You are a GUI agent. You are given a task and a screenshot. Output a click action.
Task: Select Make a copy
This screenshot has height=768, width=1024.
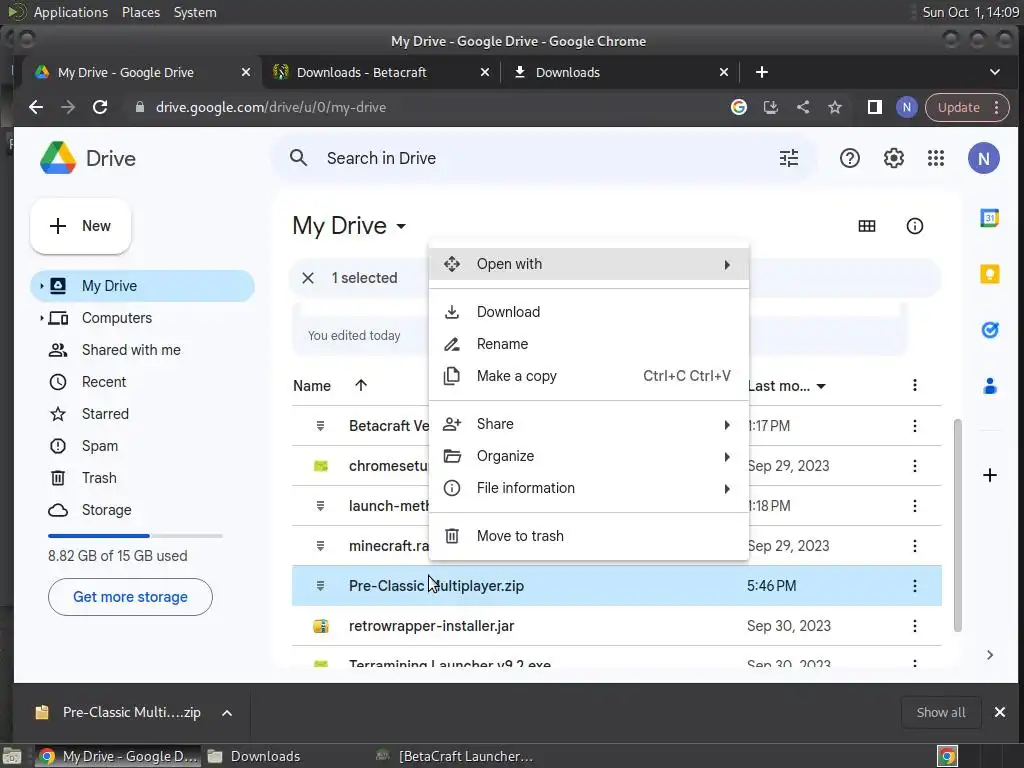(x=588, y=376)
